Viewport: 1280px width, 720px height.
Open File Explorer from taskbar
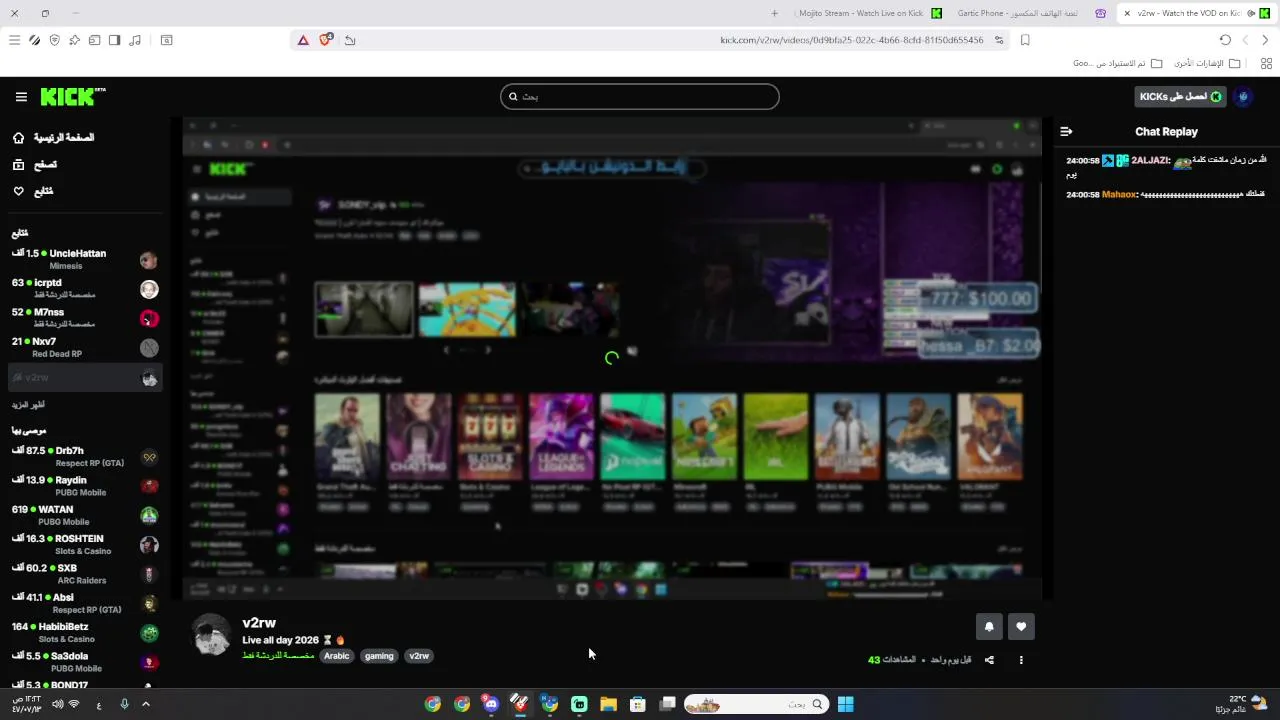click(x=608, y=704)
